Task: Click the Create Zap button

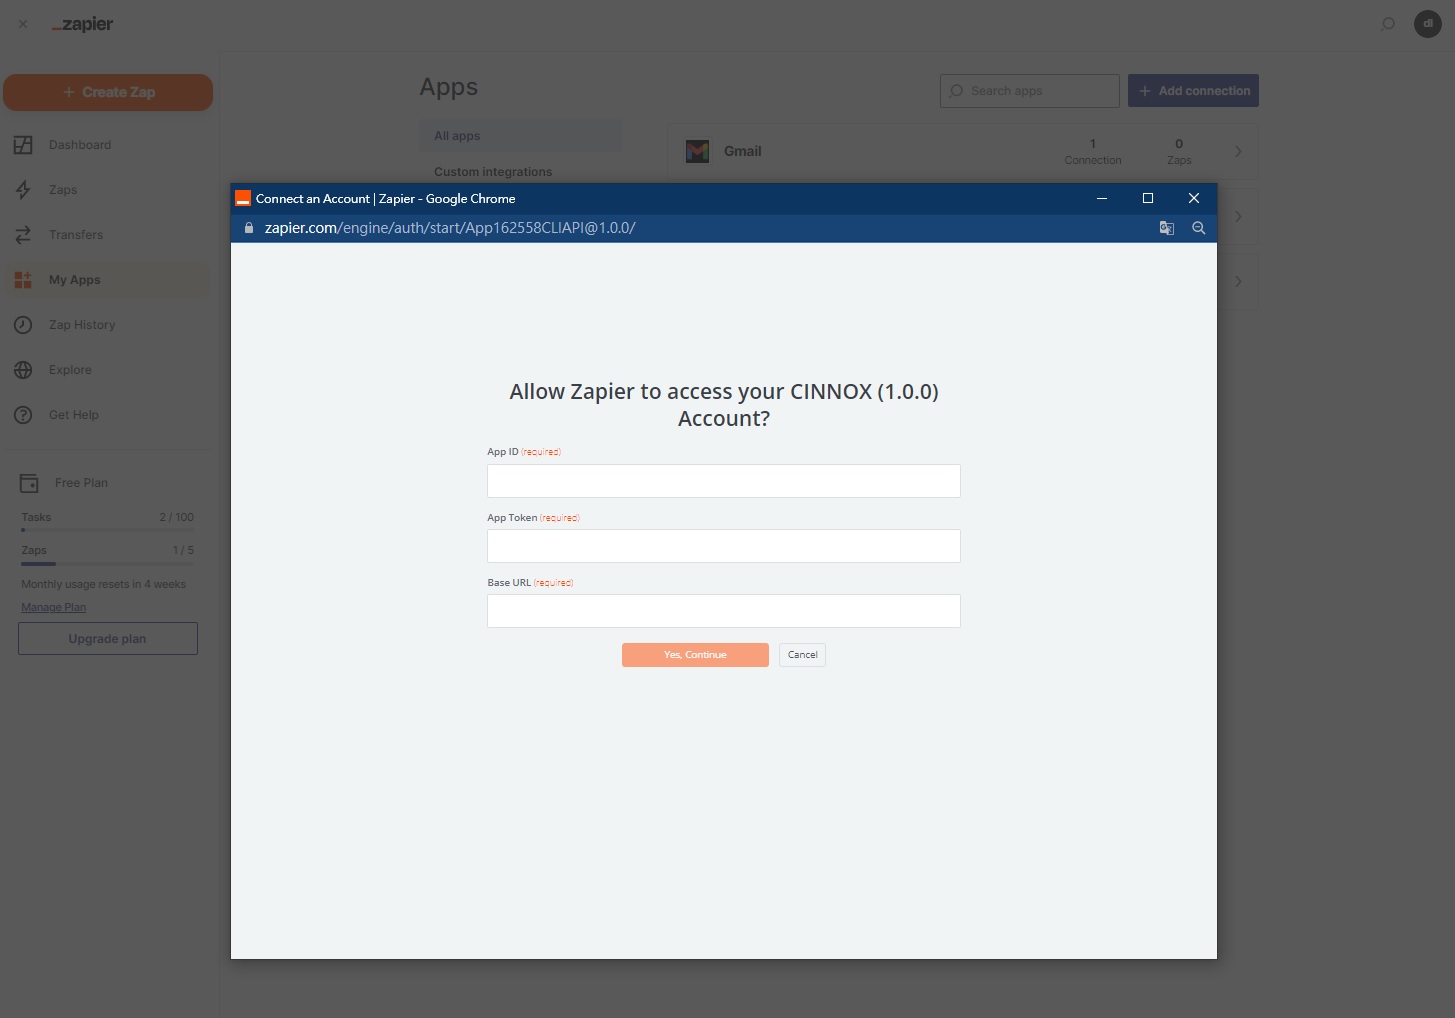Action: pyautogui.click(x=108, y=92)
